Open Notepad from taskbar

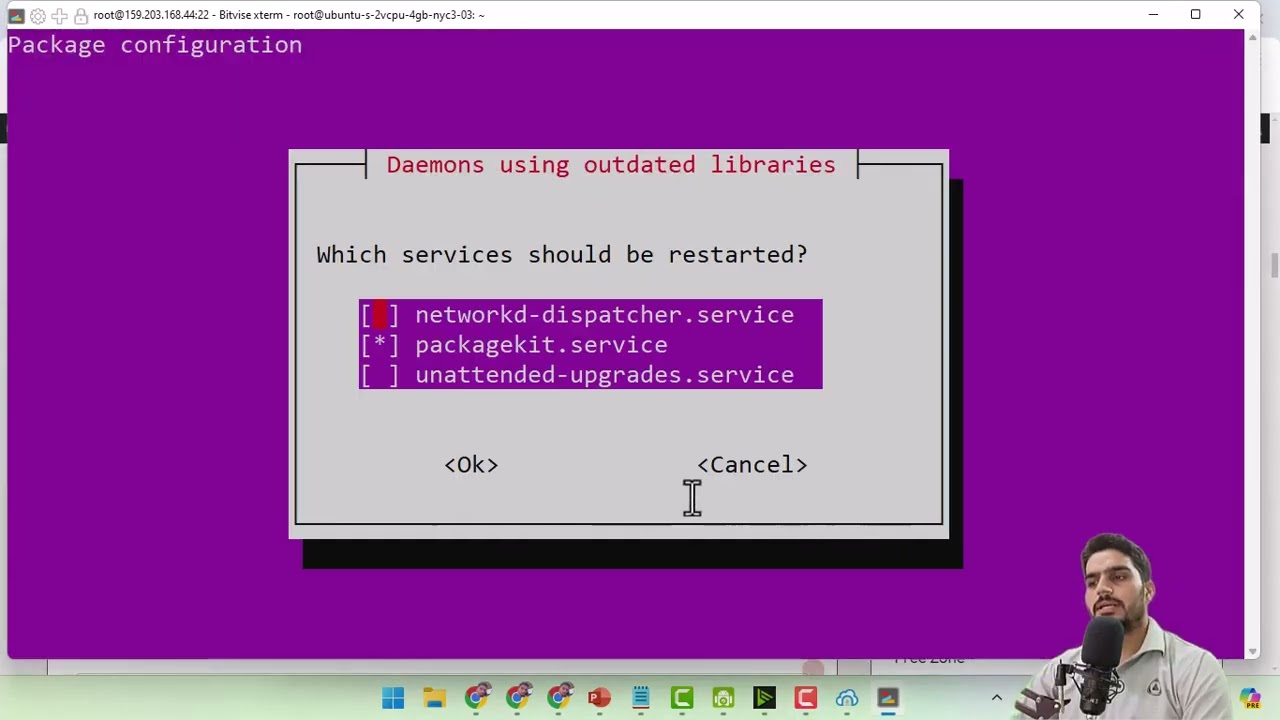pyautogui.click(x=641, y=698)
